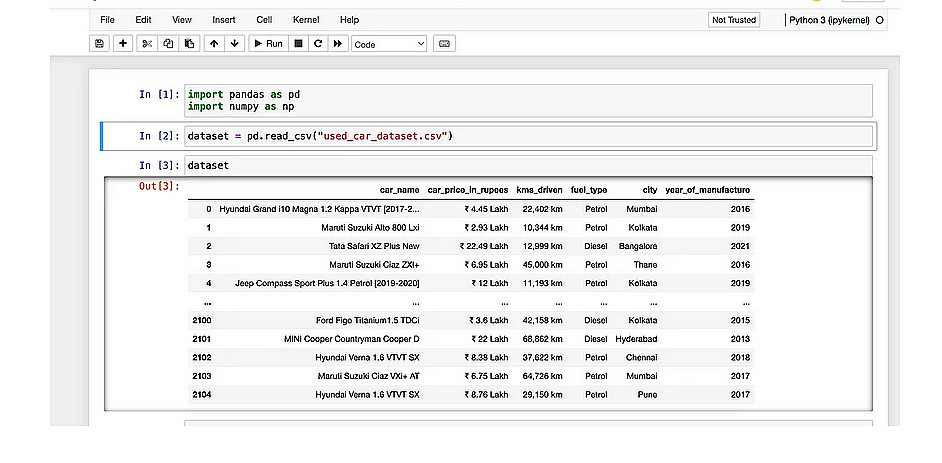Copy selected cells icon
942x463 pixels.
(x=168, y=44)
